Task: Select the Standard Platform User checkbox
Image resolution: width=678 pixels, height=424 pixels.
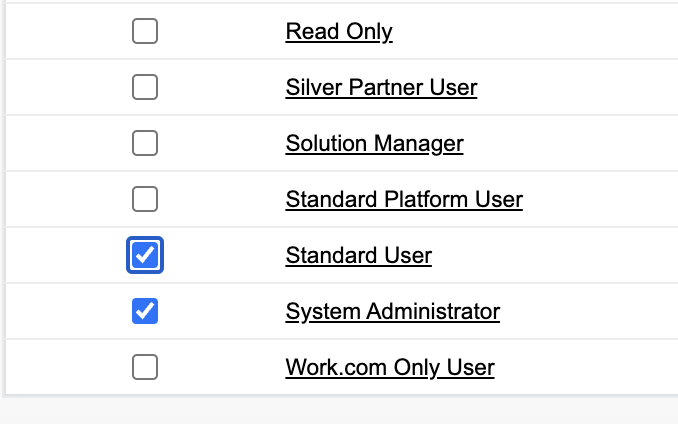Action: tap(145, 200)
